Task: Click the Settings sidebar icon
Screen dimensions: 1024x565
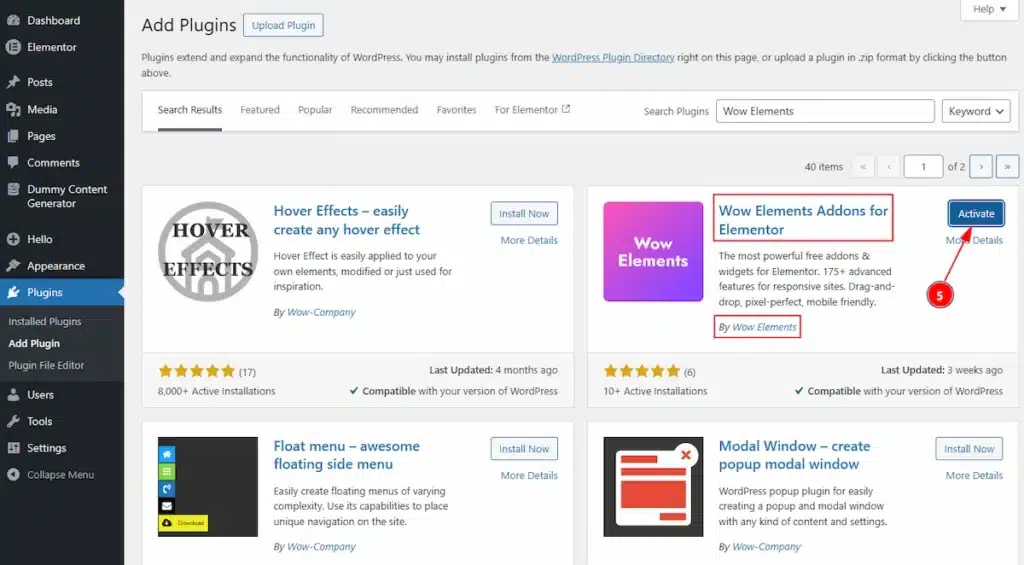Action: point(13,448)
